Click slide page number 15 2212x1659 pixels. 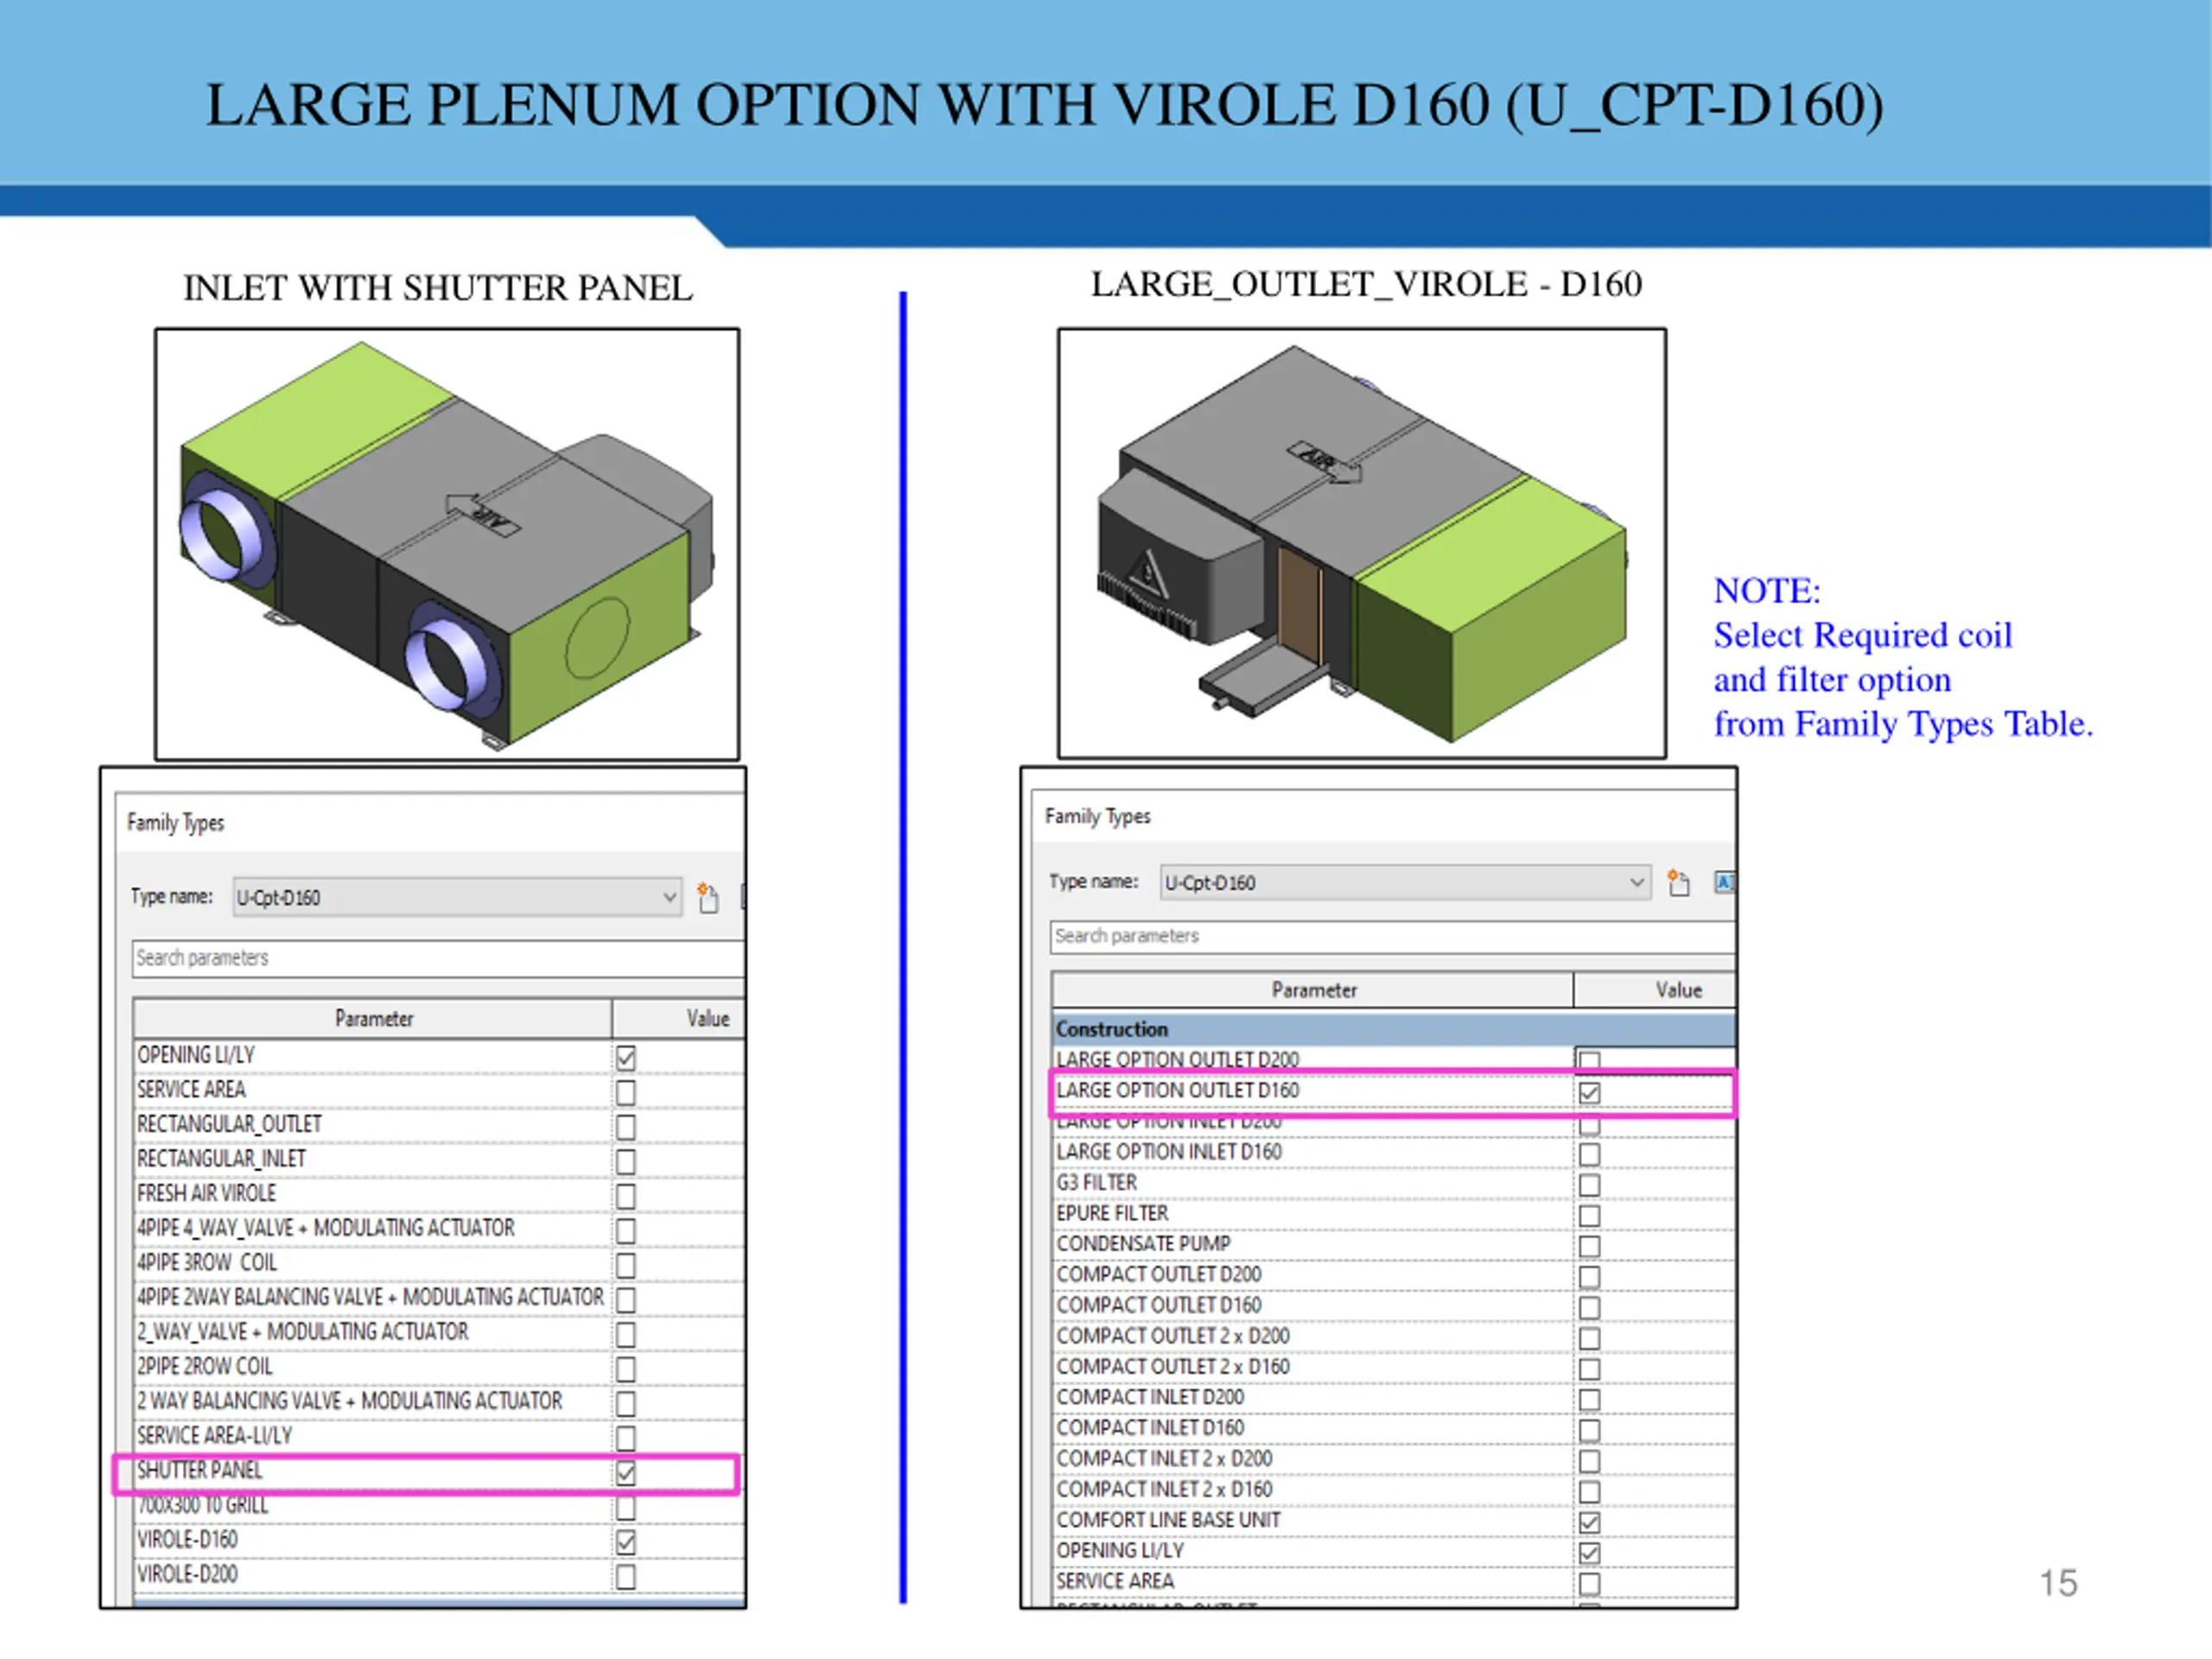click(2058, 1583)
